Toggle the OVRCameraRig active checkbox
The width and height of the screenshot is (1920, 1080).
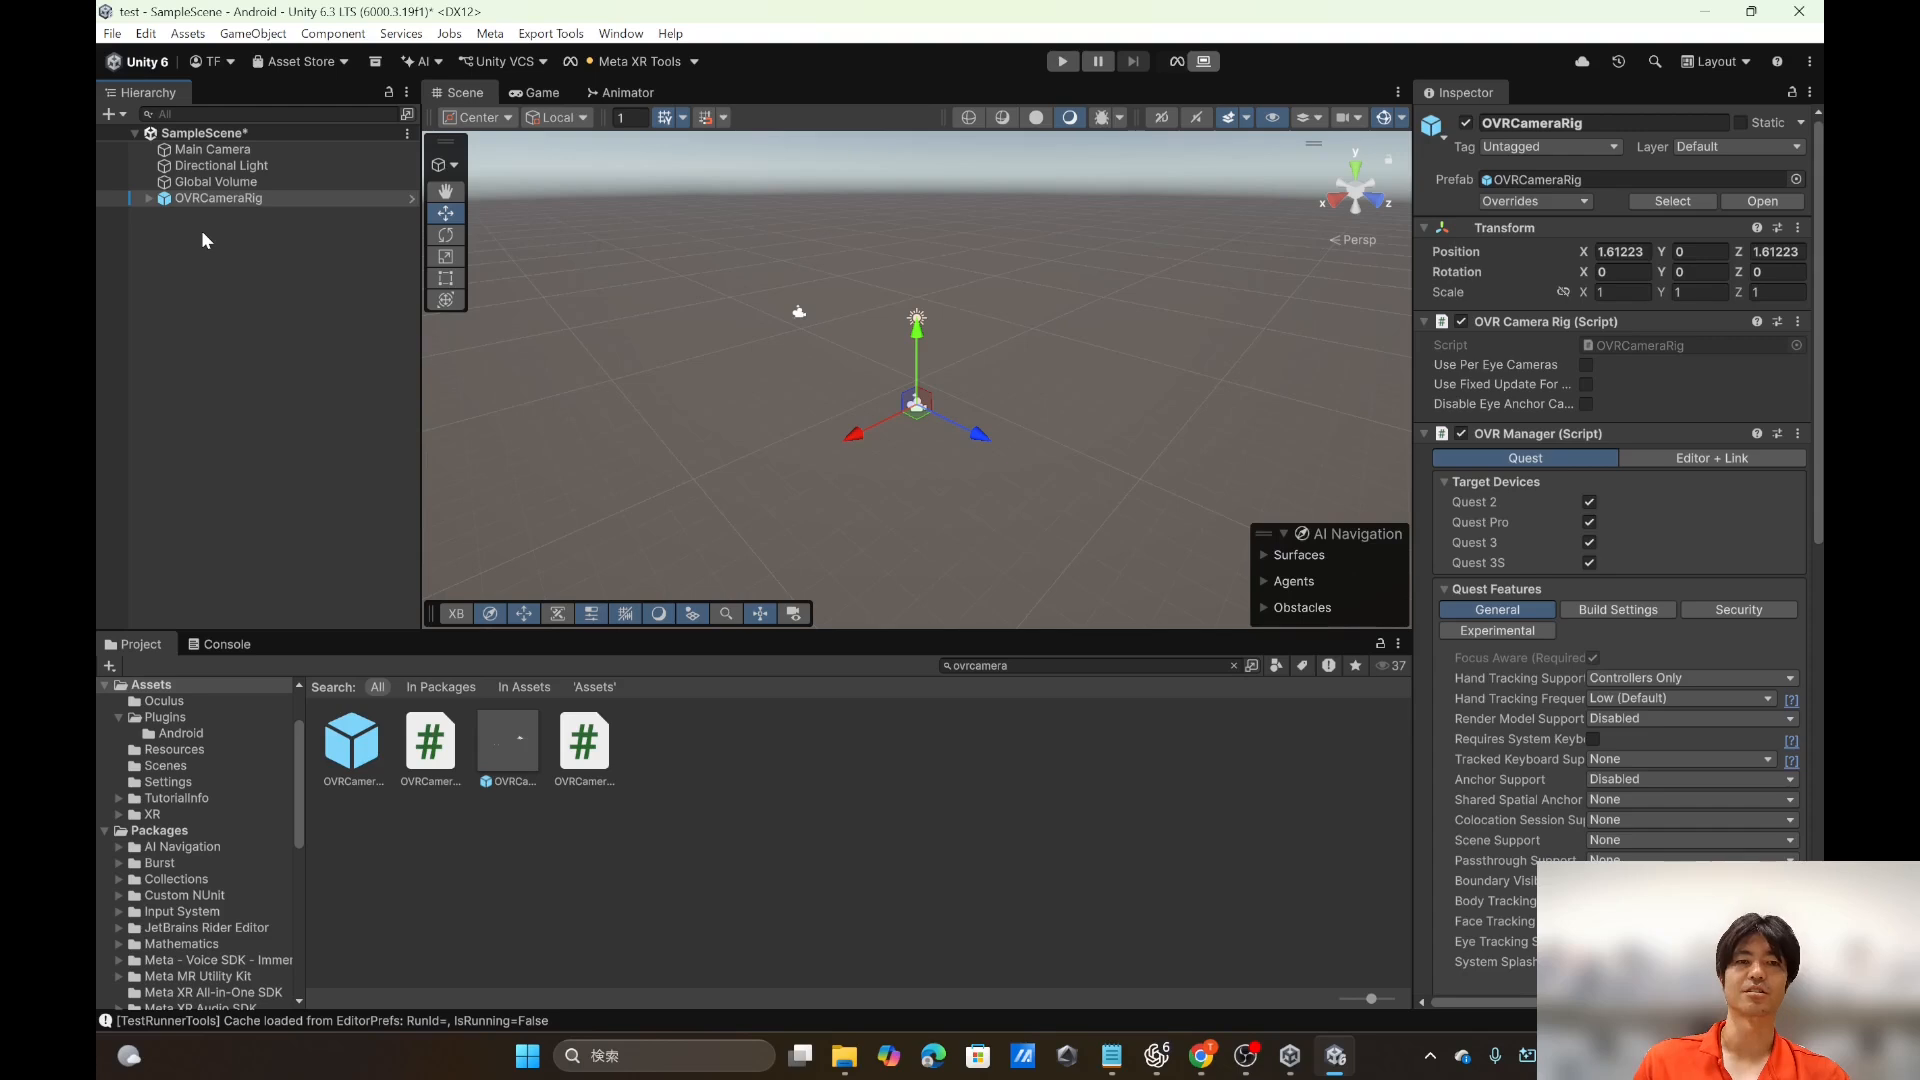1465,123
